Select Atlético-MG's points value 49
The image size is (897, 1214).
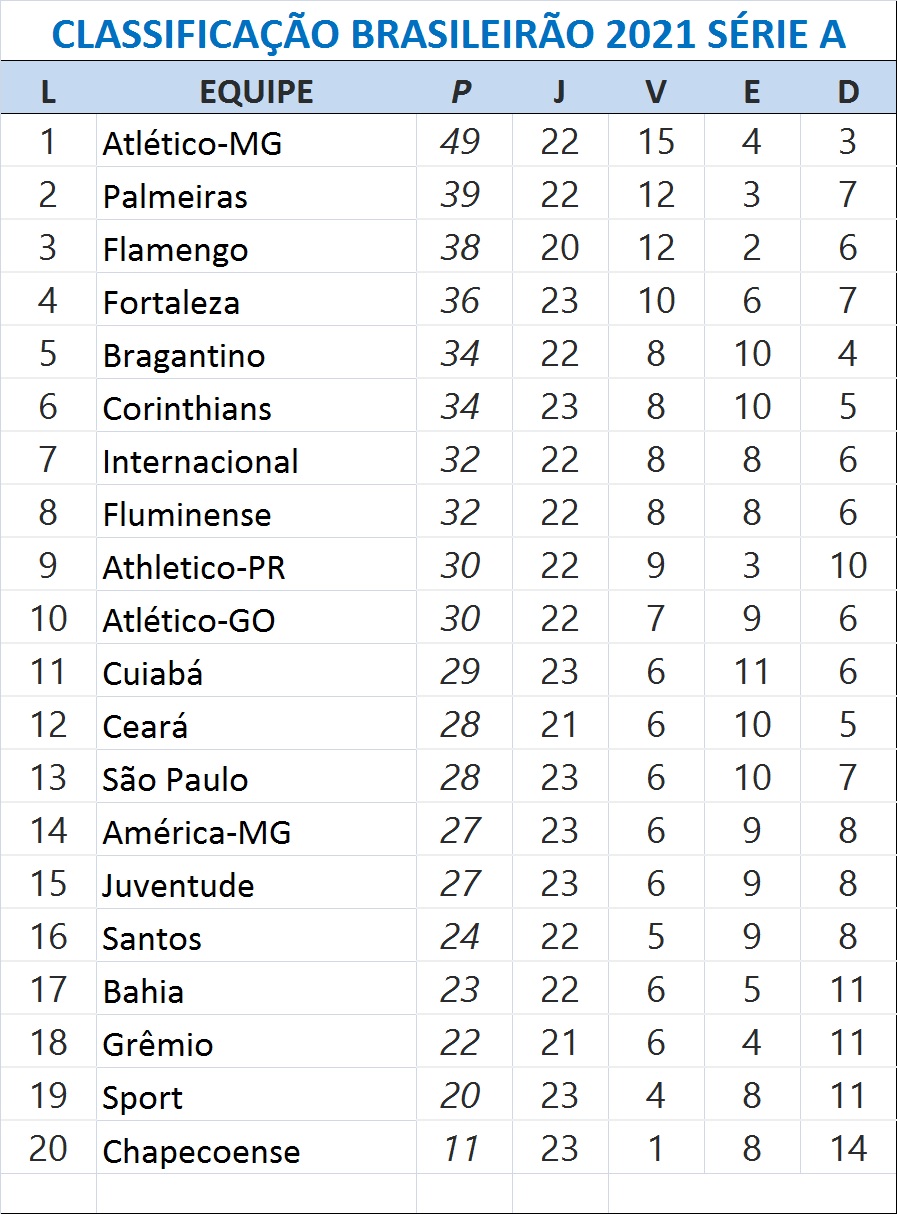pos(460,143)
